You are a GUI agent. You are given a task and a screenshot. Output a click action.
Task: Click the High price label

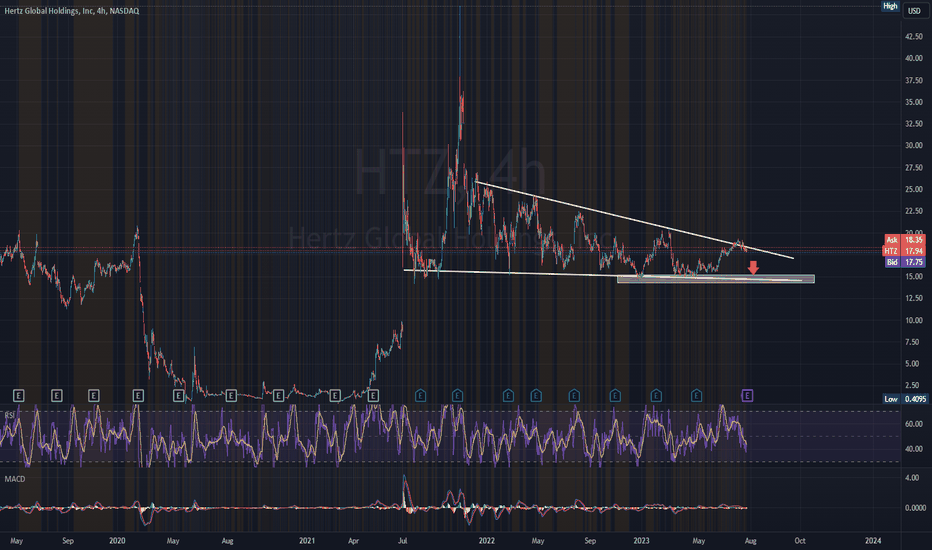point(890,6)
